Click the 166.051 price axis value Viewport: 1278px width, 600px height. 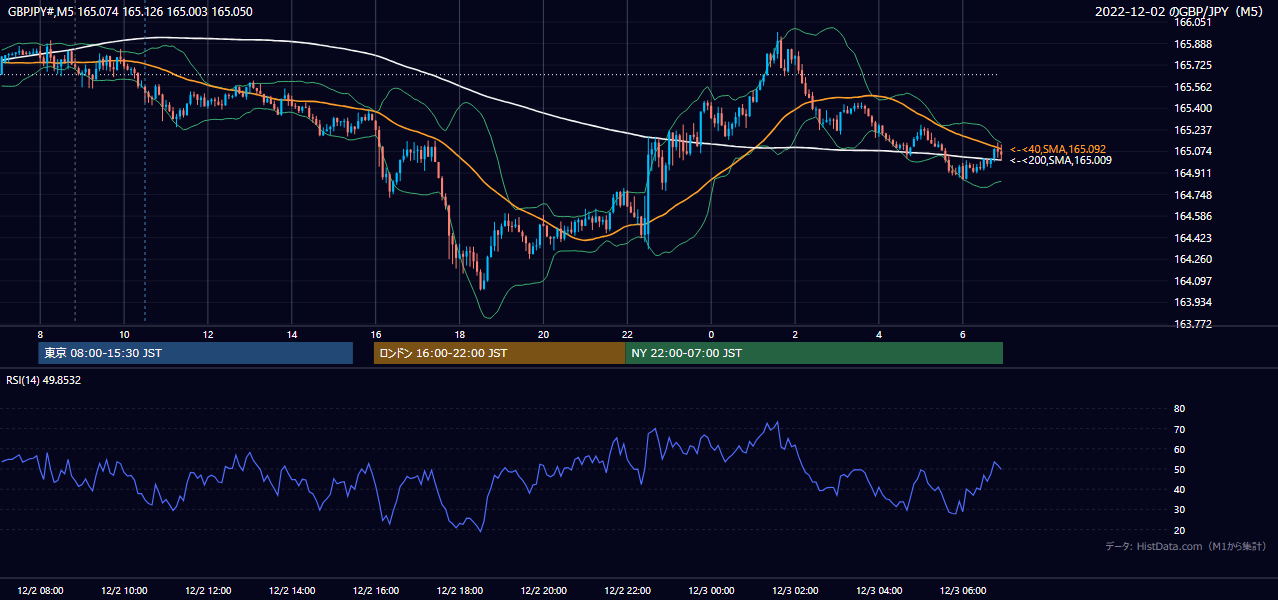pyautogui.click(x=1193, y=22)
